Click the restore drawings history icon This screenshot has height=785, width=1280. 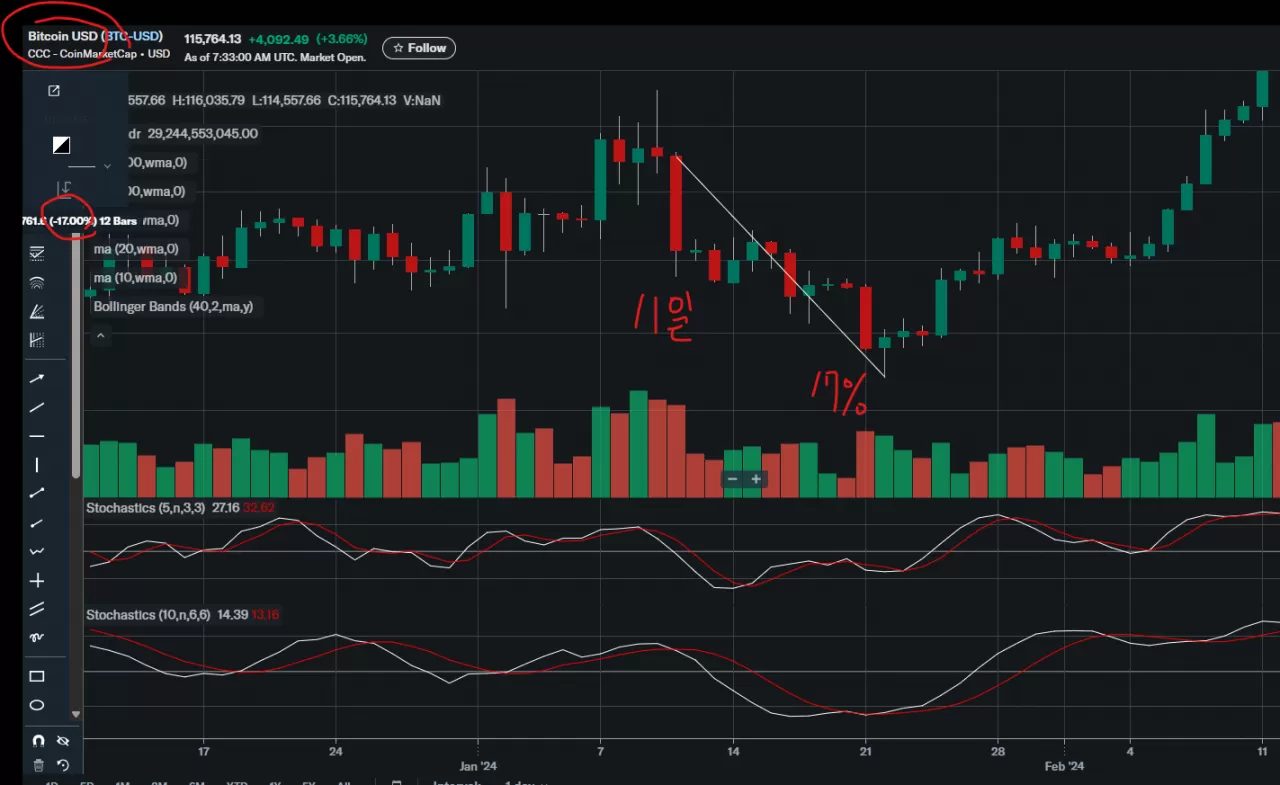62,765
